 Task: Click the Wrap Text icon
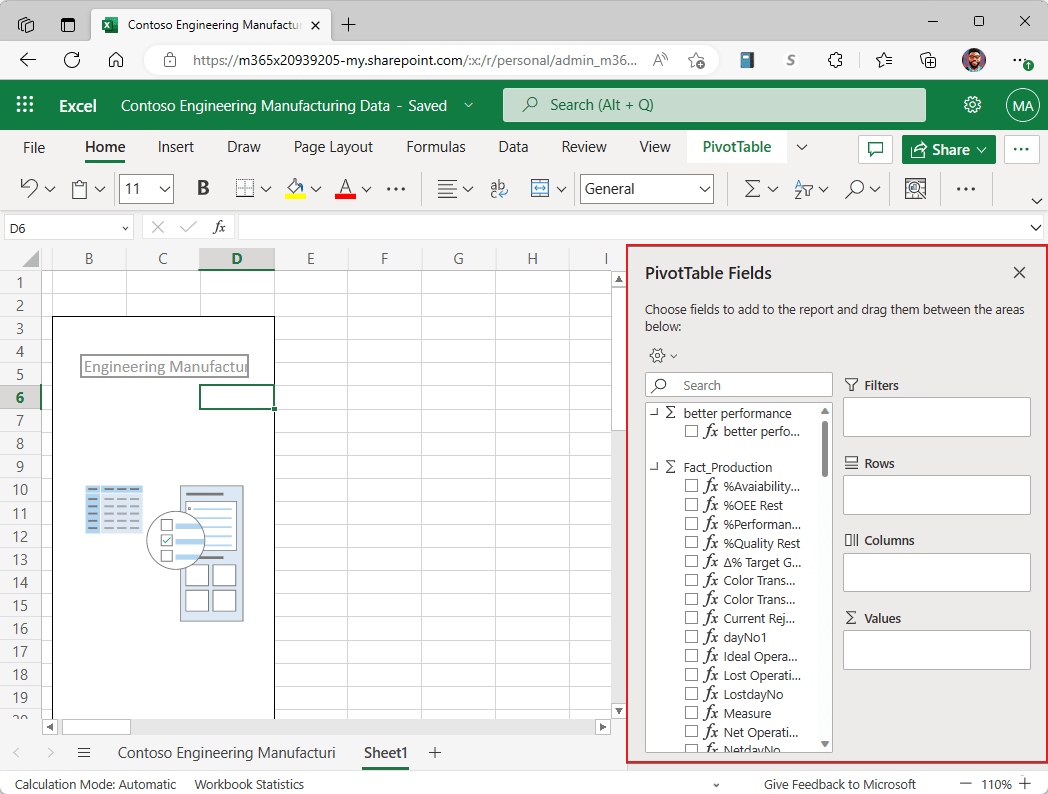(498, 188)
